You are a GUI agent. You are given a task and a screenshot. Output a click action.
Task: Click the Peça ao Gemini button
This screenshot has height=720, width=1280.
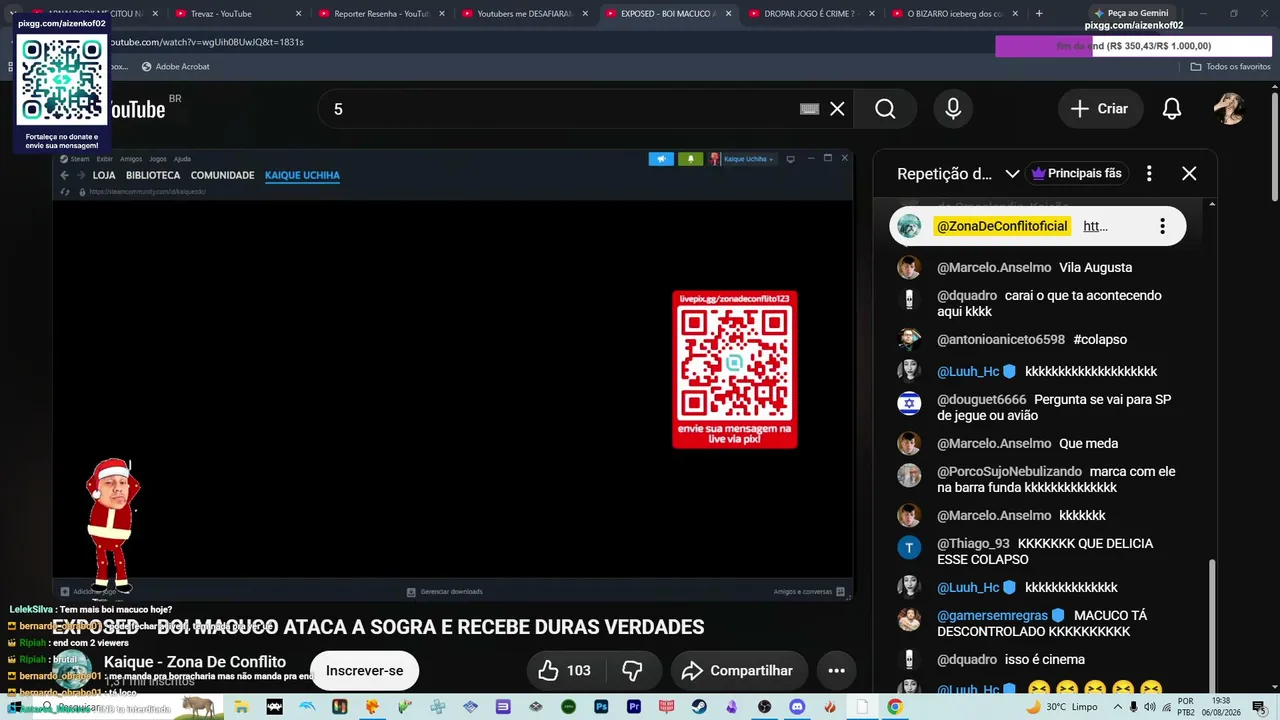1130,13
